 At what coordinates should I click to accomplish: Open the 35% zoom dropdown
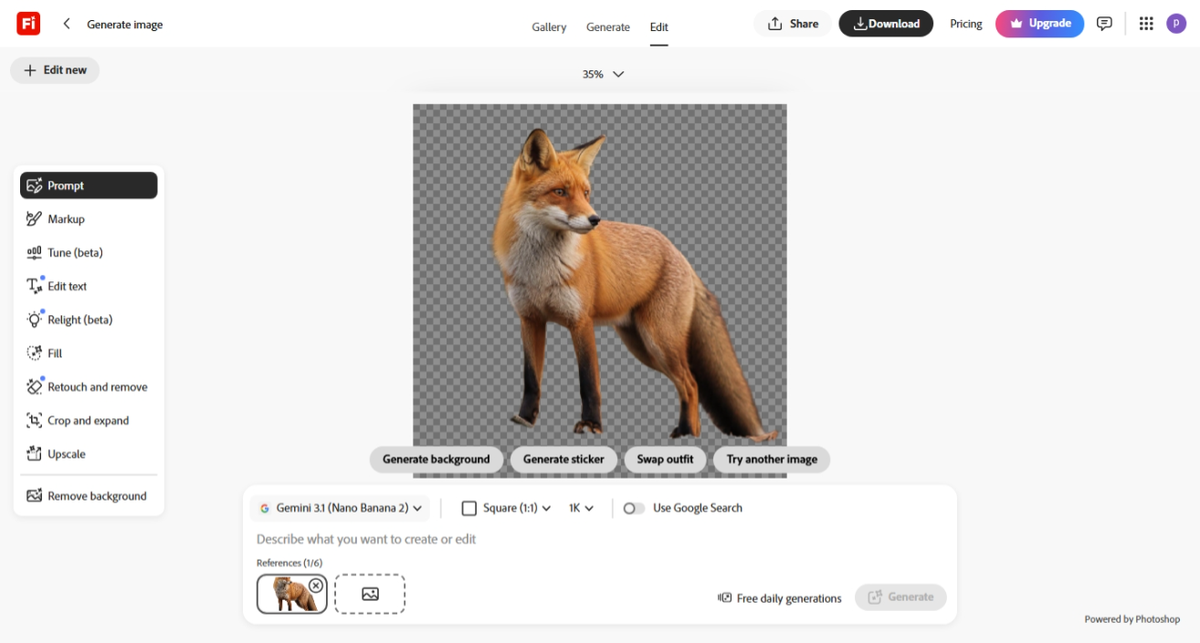[603, 74]
